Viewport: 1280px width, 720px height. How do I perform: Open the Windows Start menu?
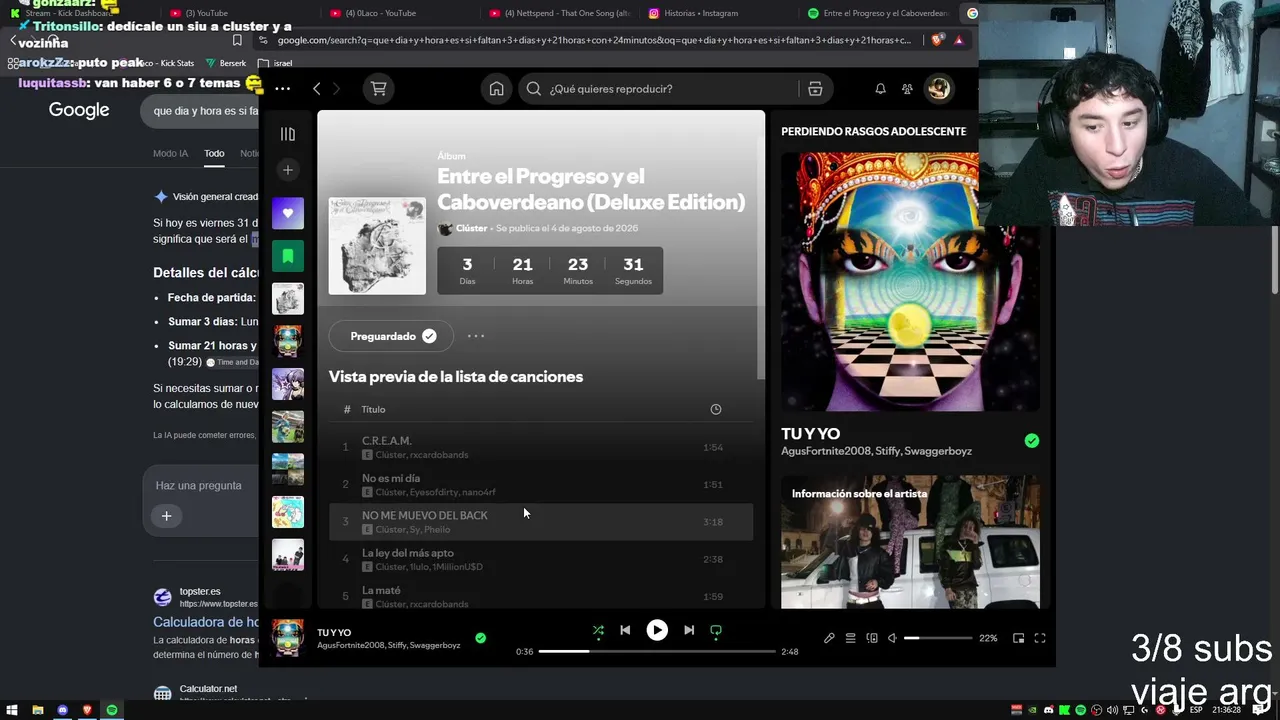[x=12, y=710]
